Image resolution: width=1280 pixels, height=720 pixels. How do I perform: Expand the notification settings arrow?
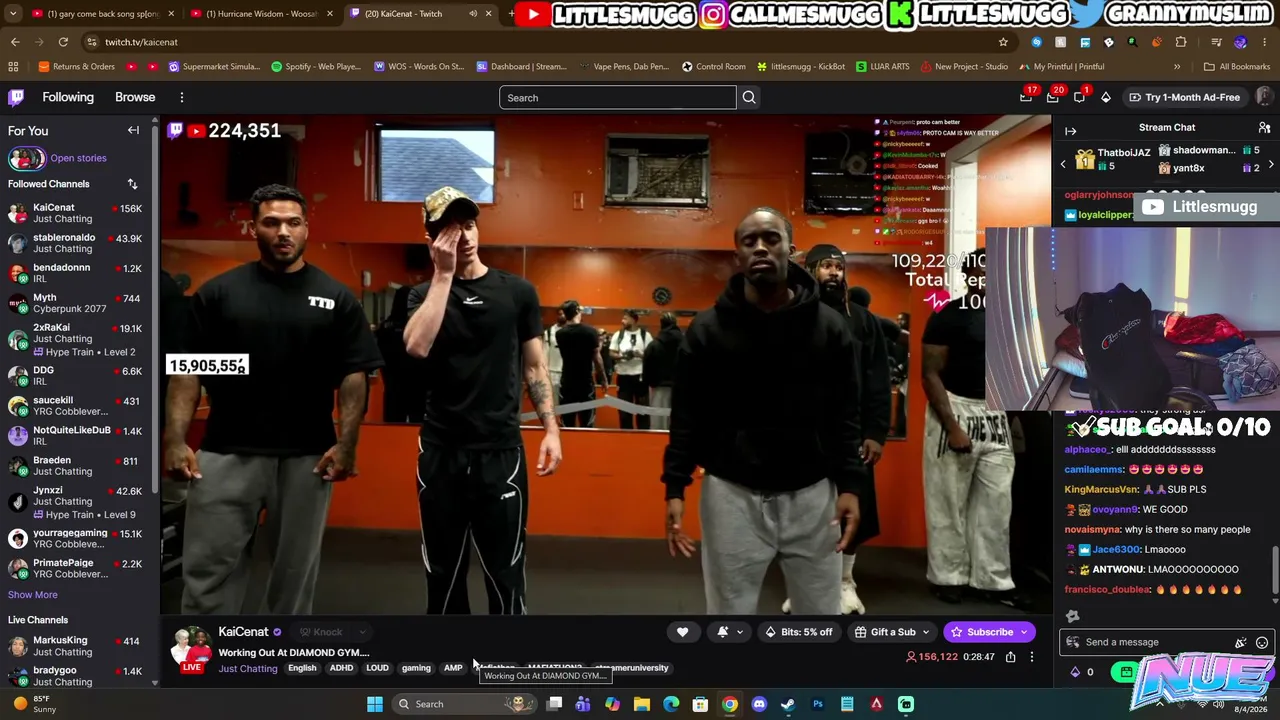click(x=740, y=632)
